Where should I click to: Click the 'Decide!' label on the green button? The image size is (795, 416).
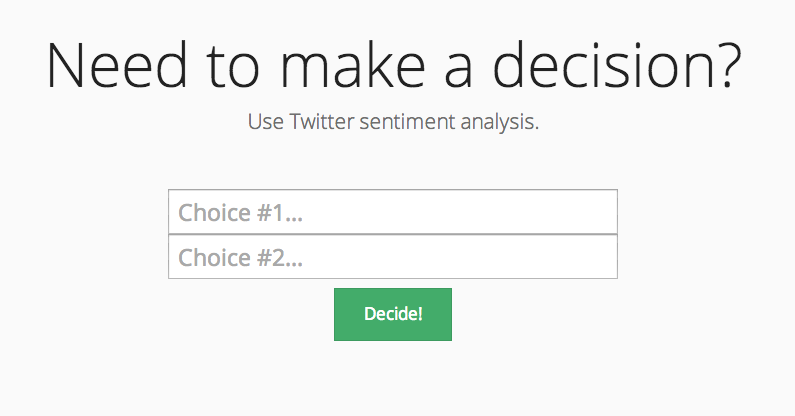[393, 314]
